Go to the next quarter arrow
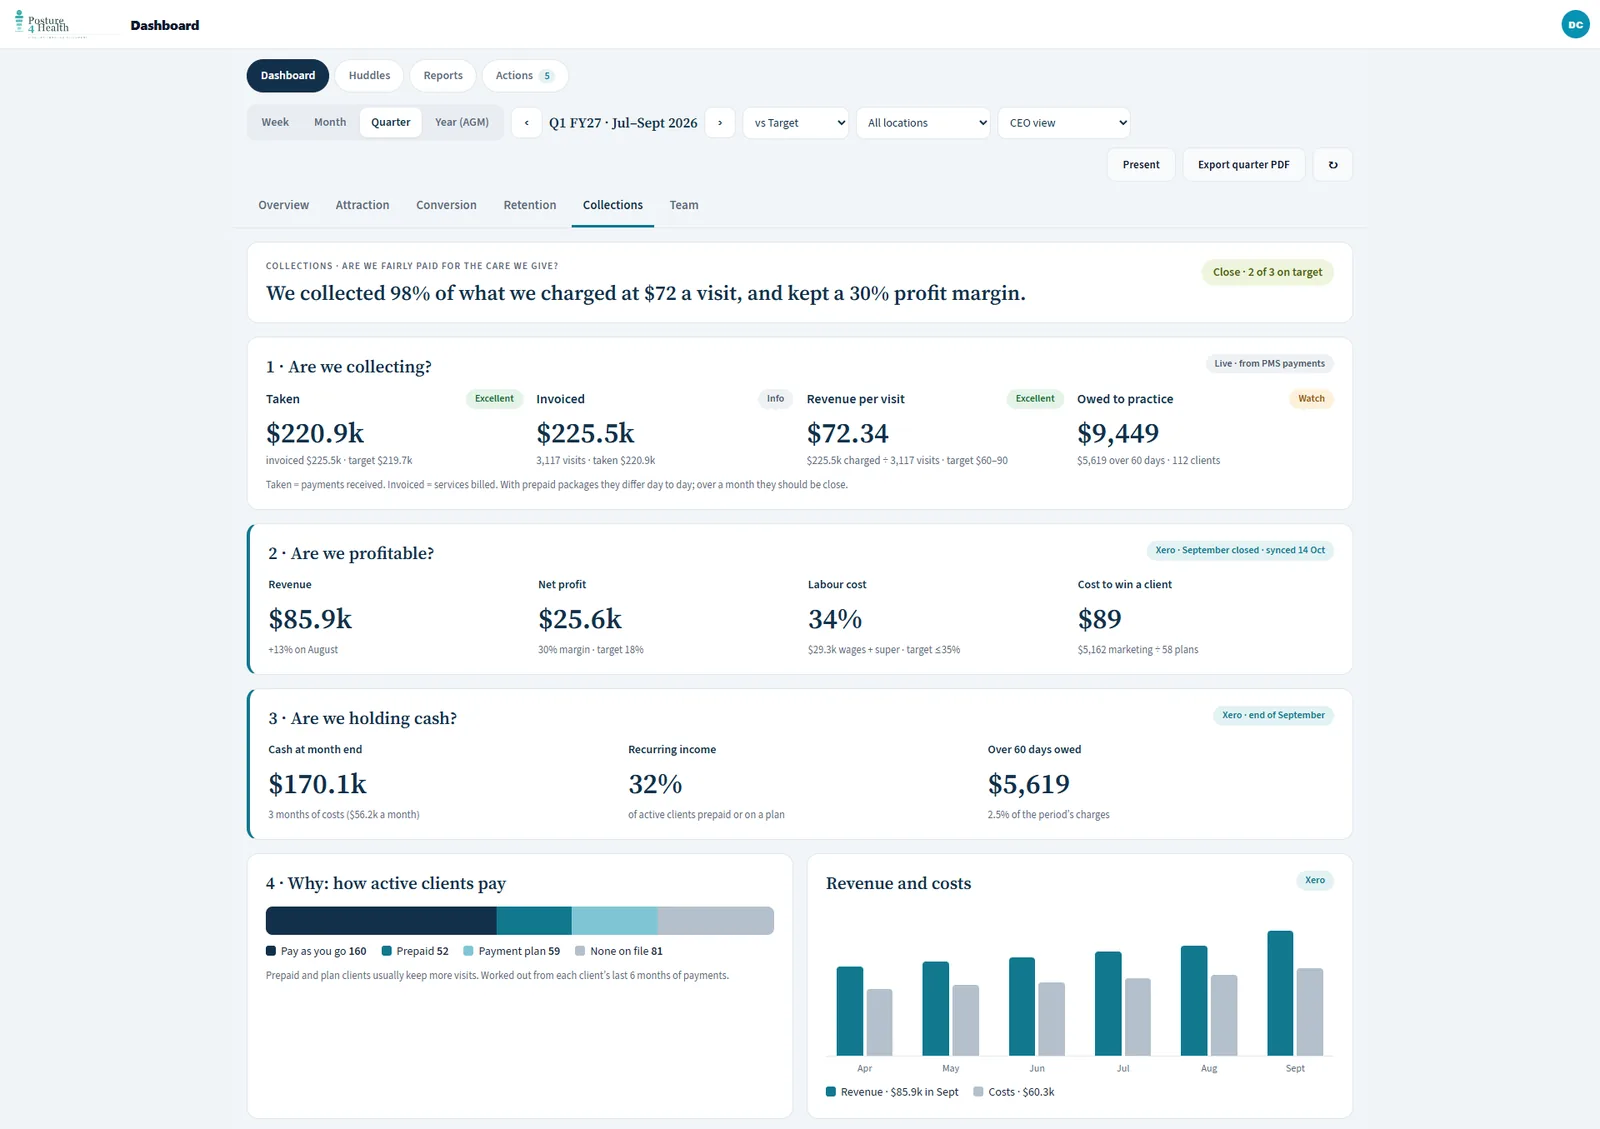The image size is (1600, 1129). [720, 123]
